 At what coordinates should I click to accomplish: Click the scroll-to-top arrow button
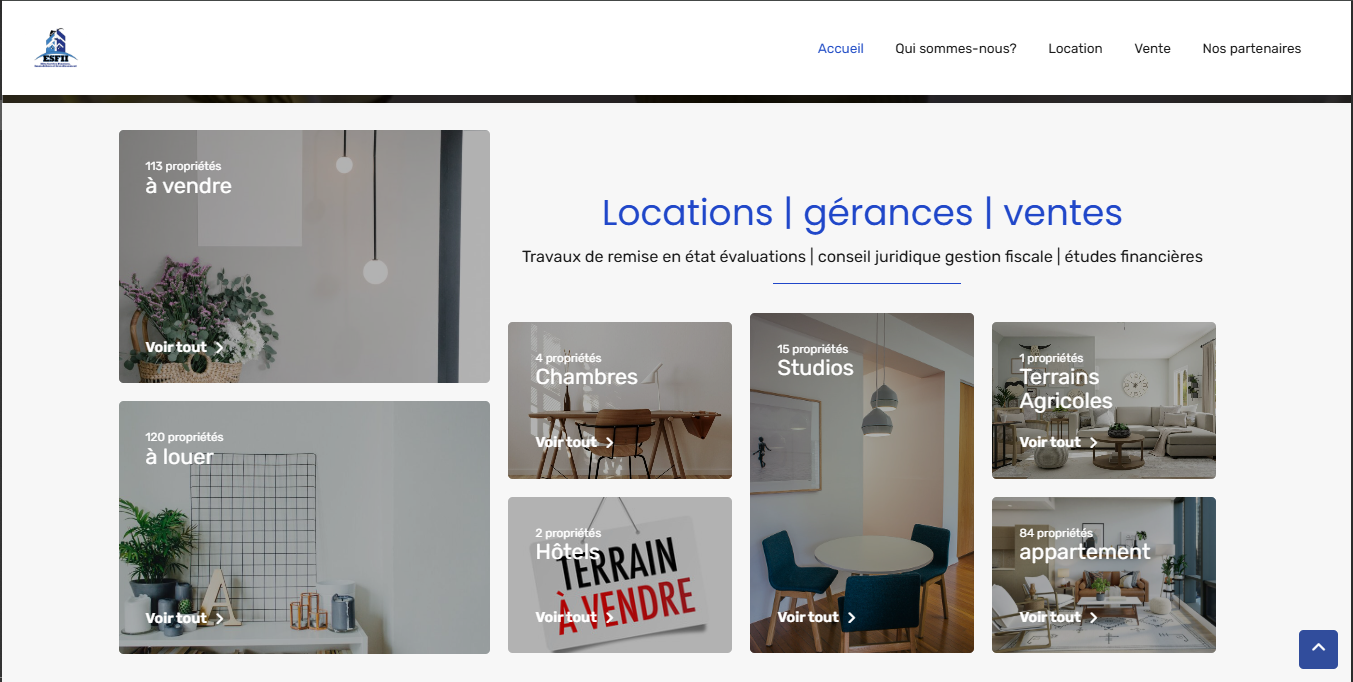[1318, 649]
